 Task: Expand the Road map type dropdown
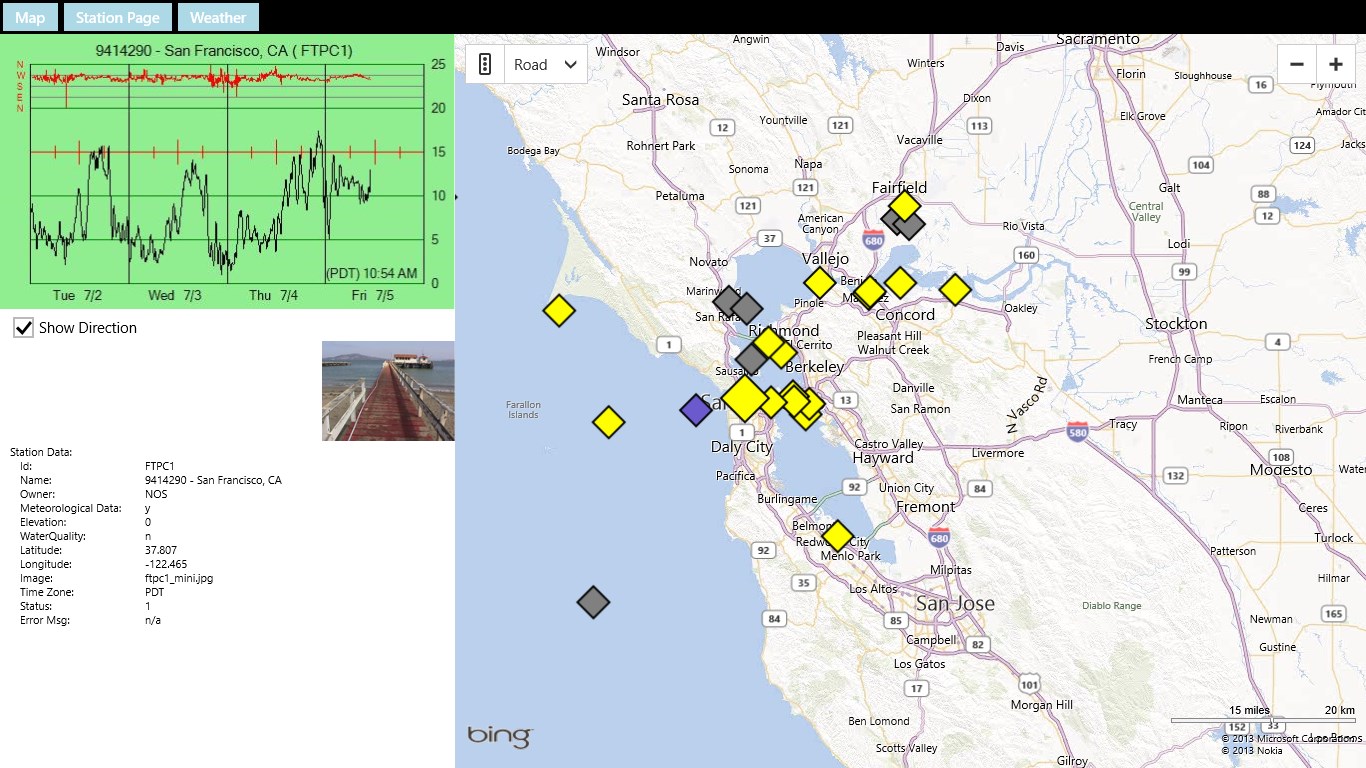pos(545,64)
